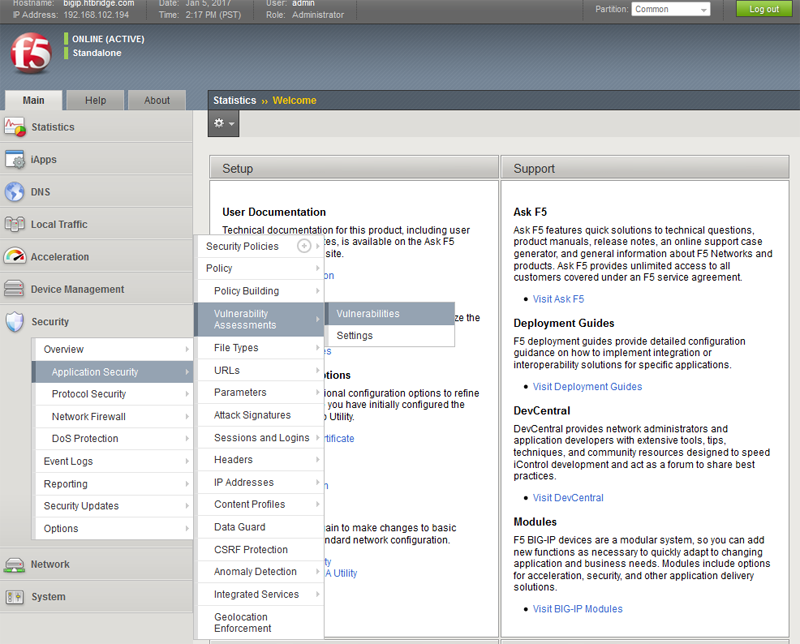Select the iApps sidebar icon
Image resolution: width=800 pixels, height=644 pixels.
[x=15, y=160]
